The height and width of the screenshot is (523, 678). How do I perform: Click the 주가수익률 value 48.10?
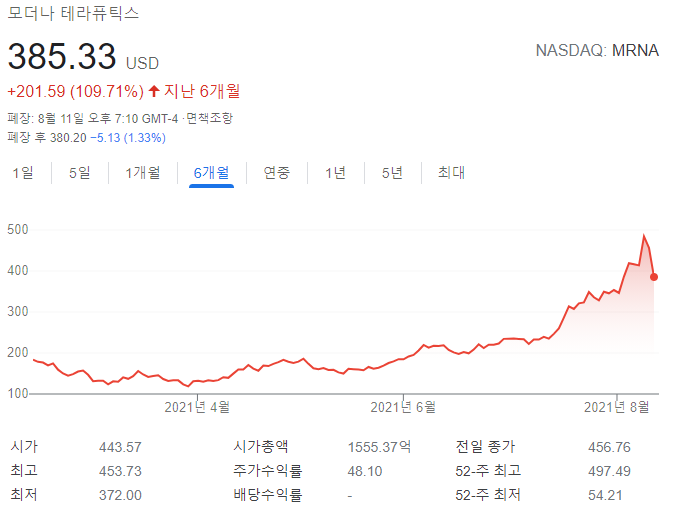(x=365, y=471)
